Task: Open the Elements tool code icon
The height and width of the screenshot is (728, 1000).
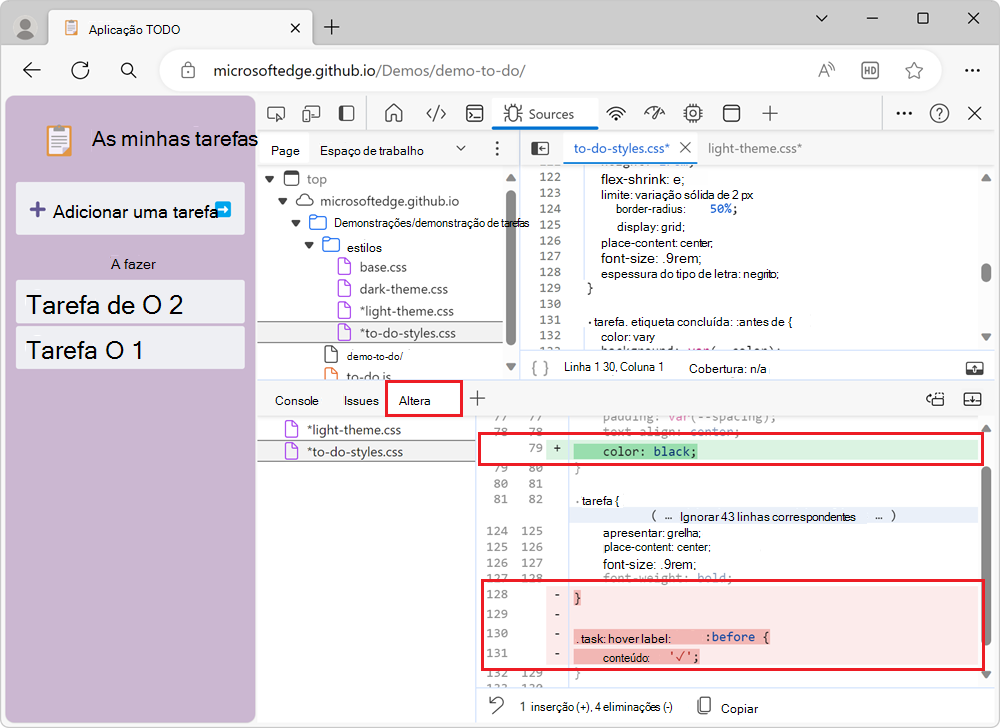Action: pos(436,114)
